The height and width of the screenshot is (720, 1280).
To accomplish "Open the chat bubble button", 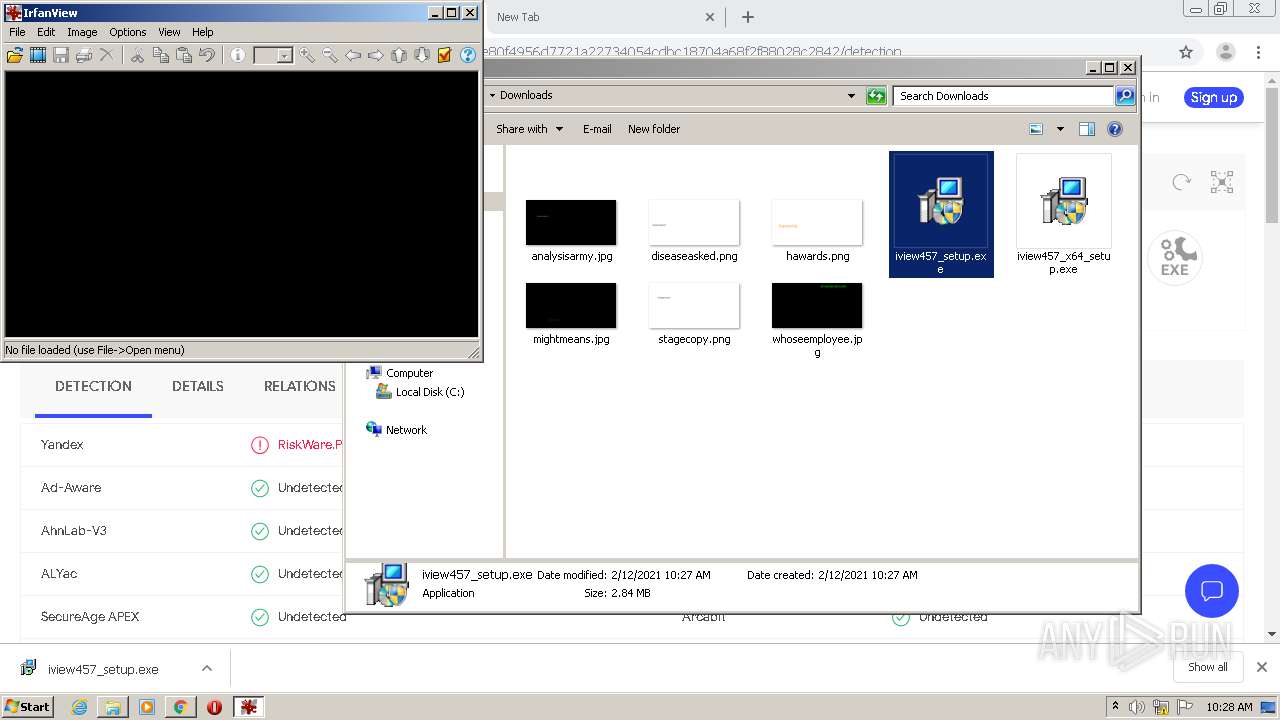I will tap(1212, 590).
